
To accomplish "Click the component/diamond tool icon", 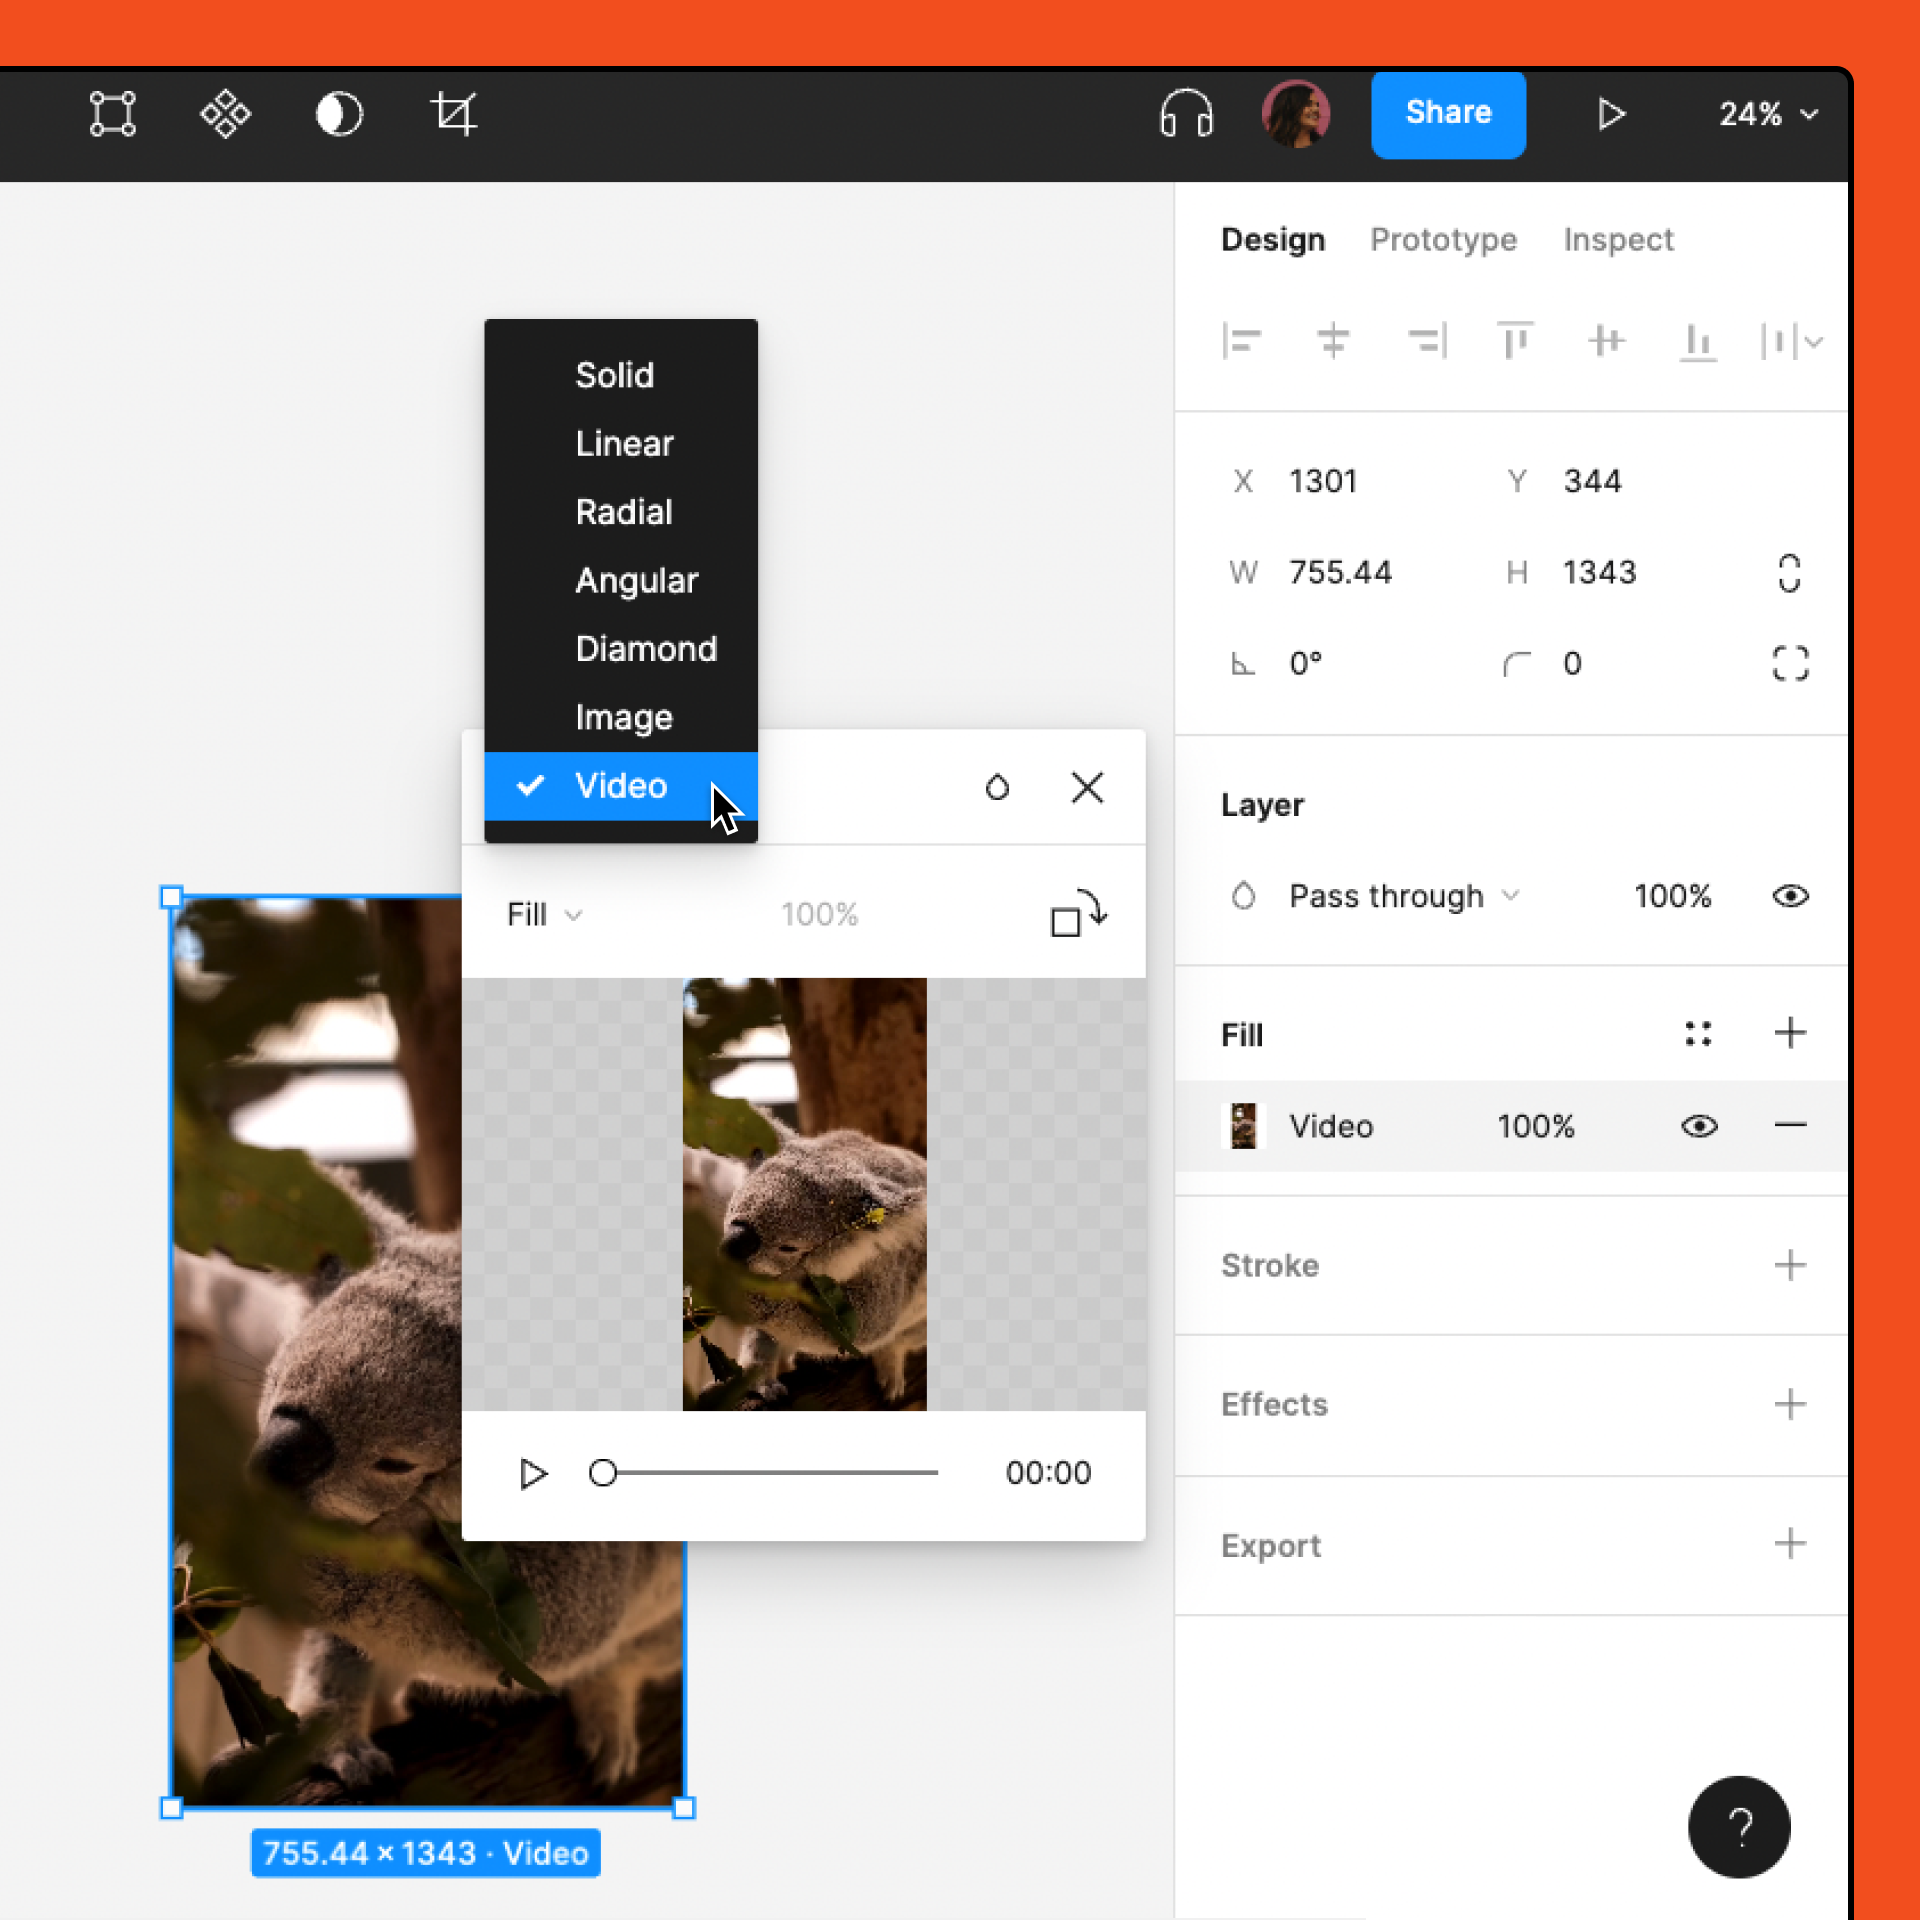I will 225,114.
